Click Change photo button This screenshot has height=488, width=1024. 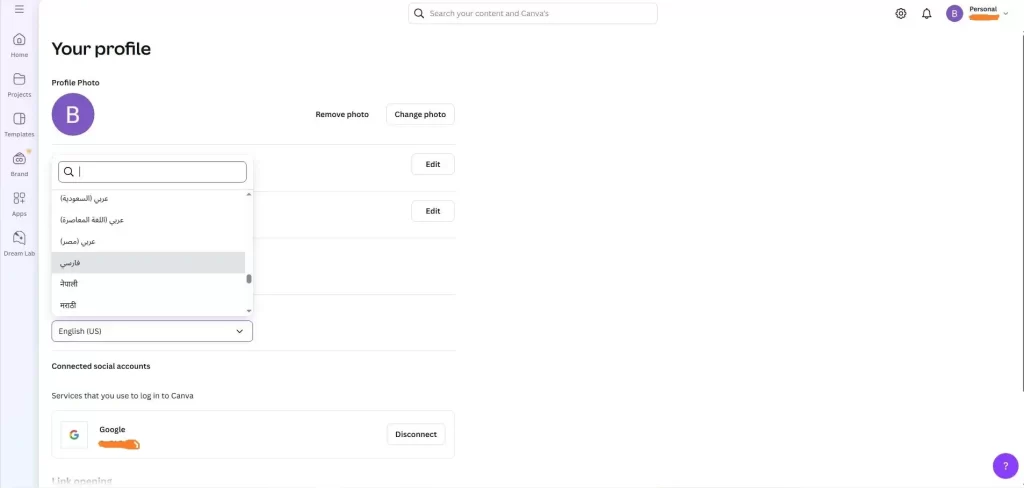[x=420, y=114]
